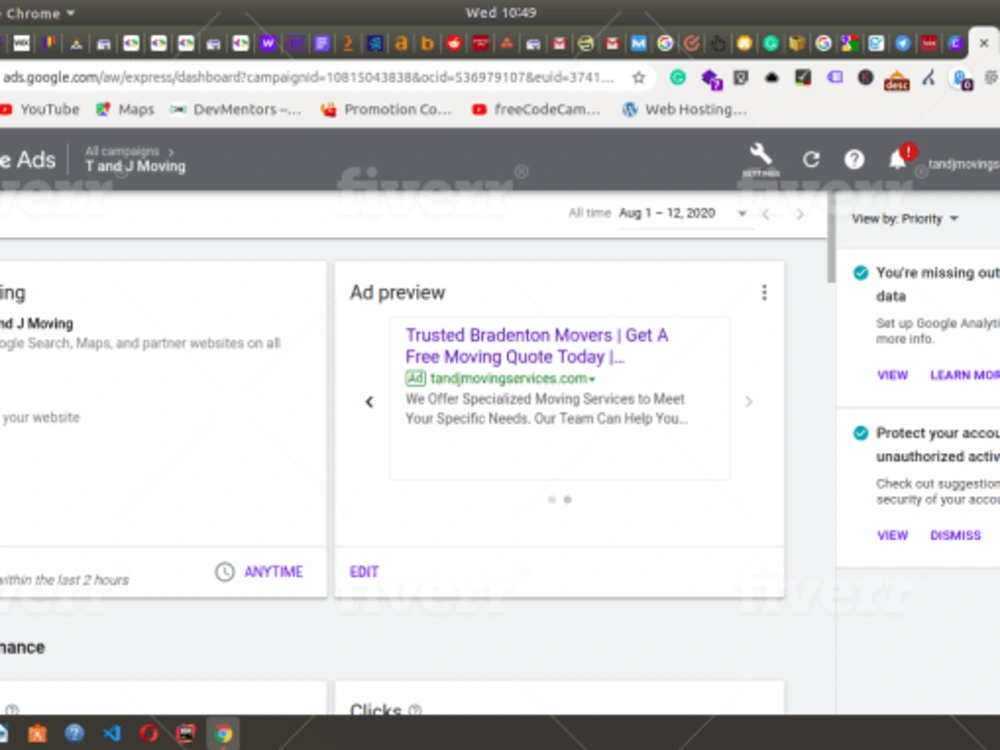
Task: Open the Promotion Co... bookmark
Action: pos(386,110)
